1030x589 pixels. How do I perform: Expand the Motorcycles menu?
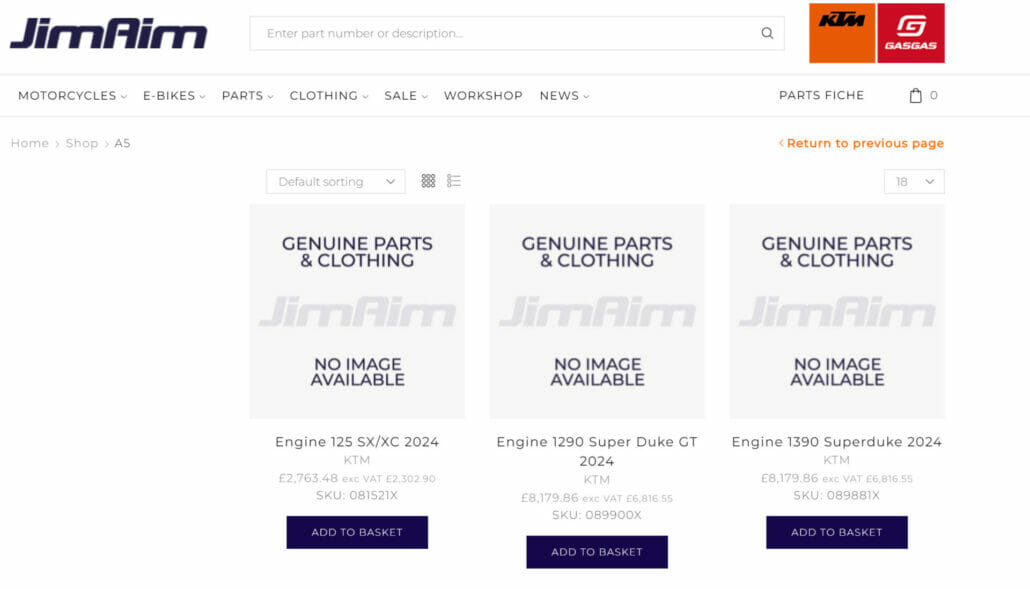pyautogui.click(x=72, y=96)
